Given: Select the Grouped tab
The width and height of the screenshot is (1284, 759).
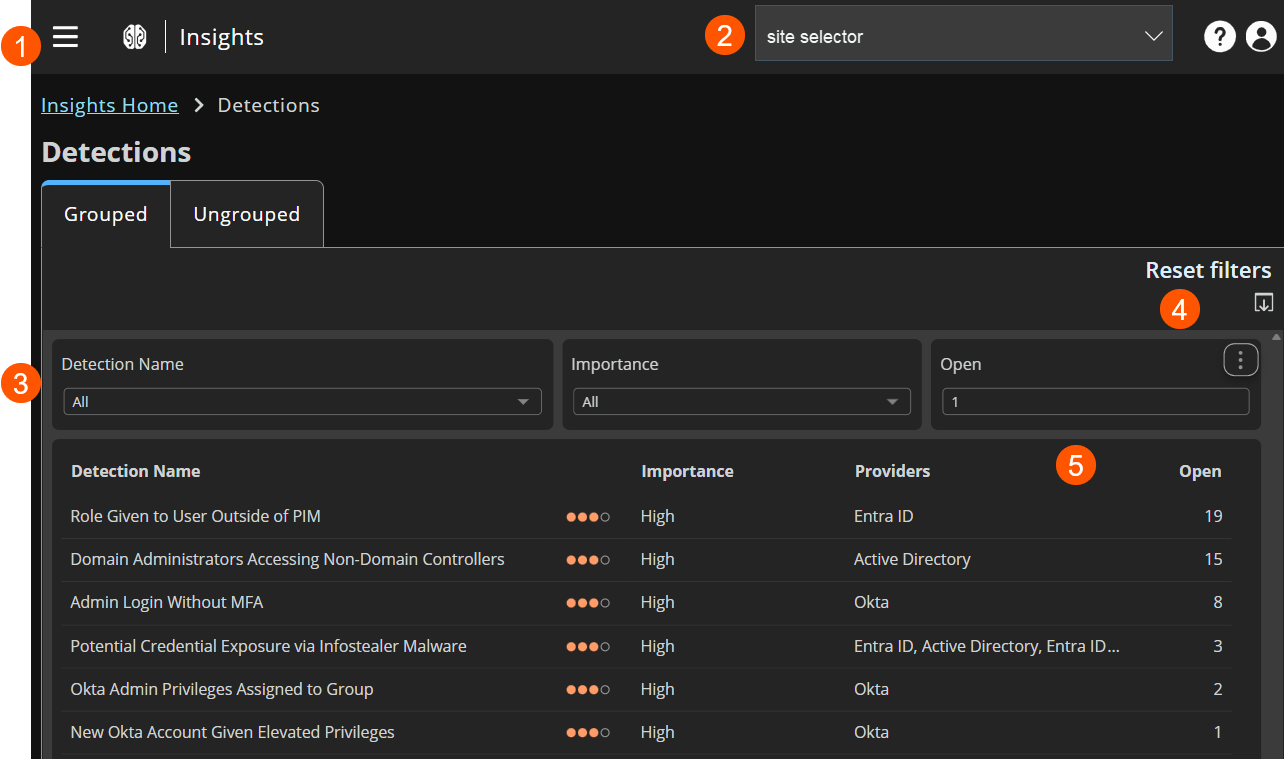Looking at the screenshot, I should click(x=104, y=213).
